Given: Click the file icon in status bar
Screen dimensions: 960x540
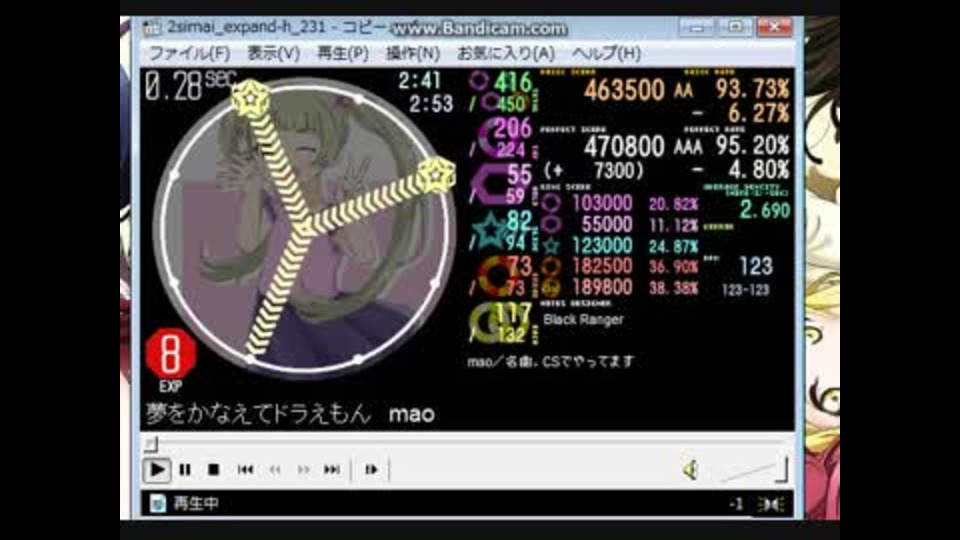Looking at the screenshot, I should pos(157,503).
